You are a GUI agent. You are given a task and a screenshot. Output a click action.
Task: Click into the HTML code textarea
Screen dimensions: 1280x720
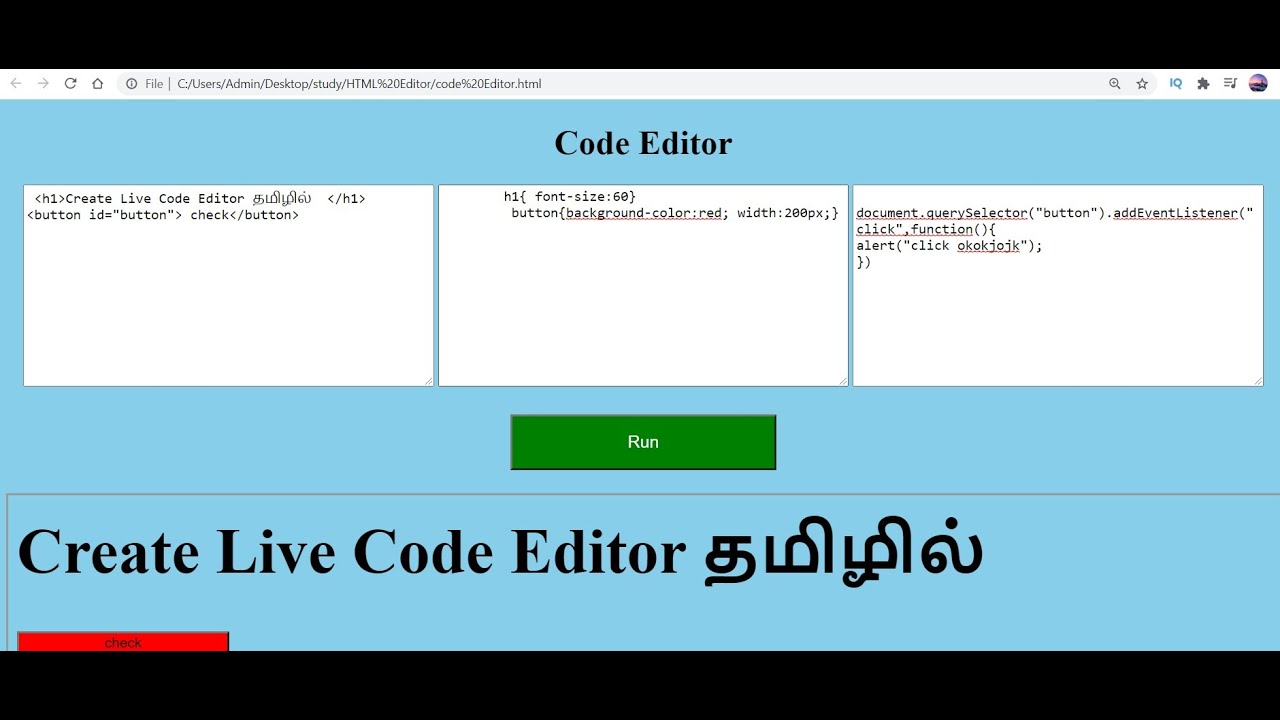tap(229, 285)
